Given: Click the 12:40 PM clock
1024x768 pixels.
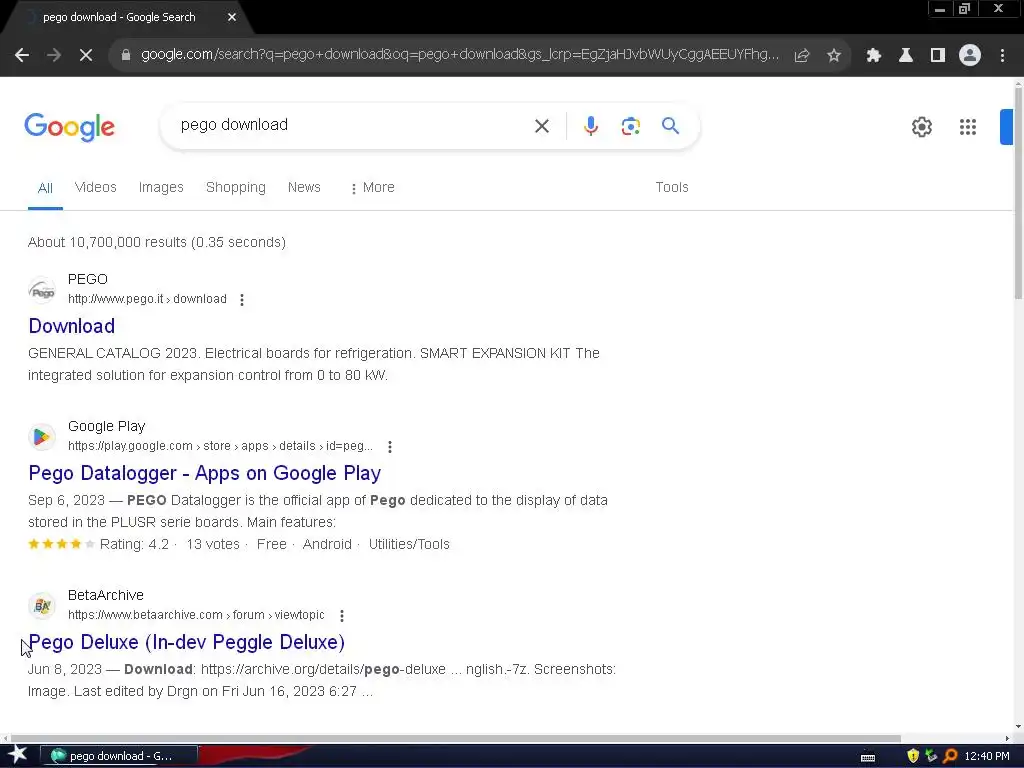Looking at the screenshot, I should 987,756.
